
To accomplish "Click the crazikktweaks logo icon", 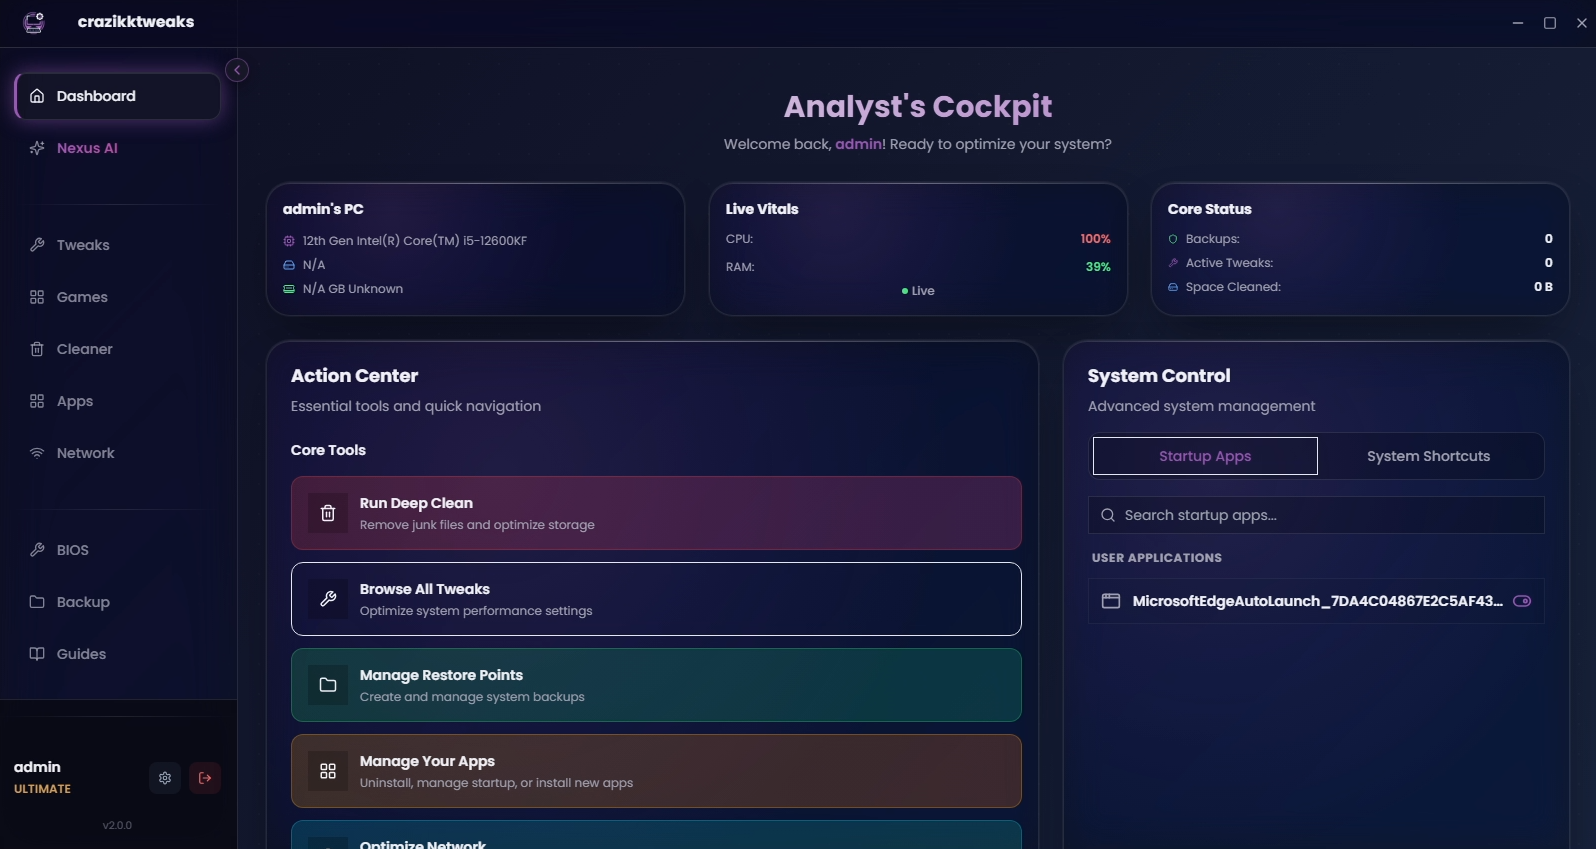I will pyautogui.click(x=34, y=22).
